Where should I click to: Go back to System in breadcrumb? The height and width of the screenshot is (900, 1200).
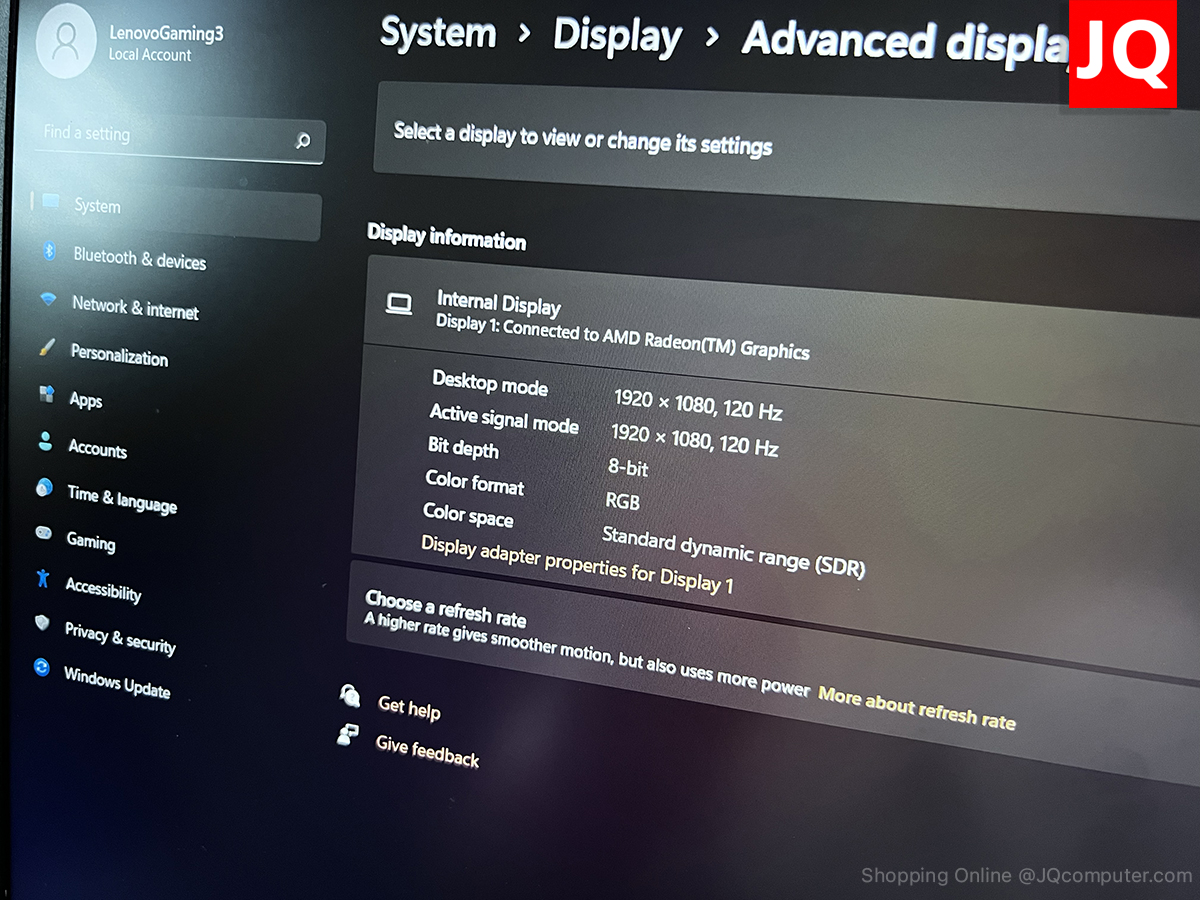click(x=438, y=32)
